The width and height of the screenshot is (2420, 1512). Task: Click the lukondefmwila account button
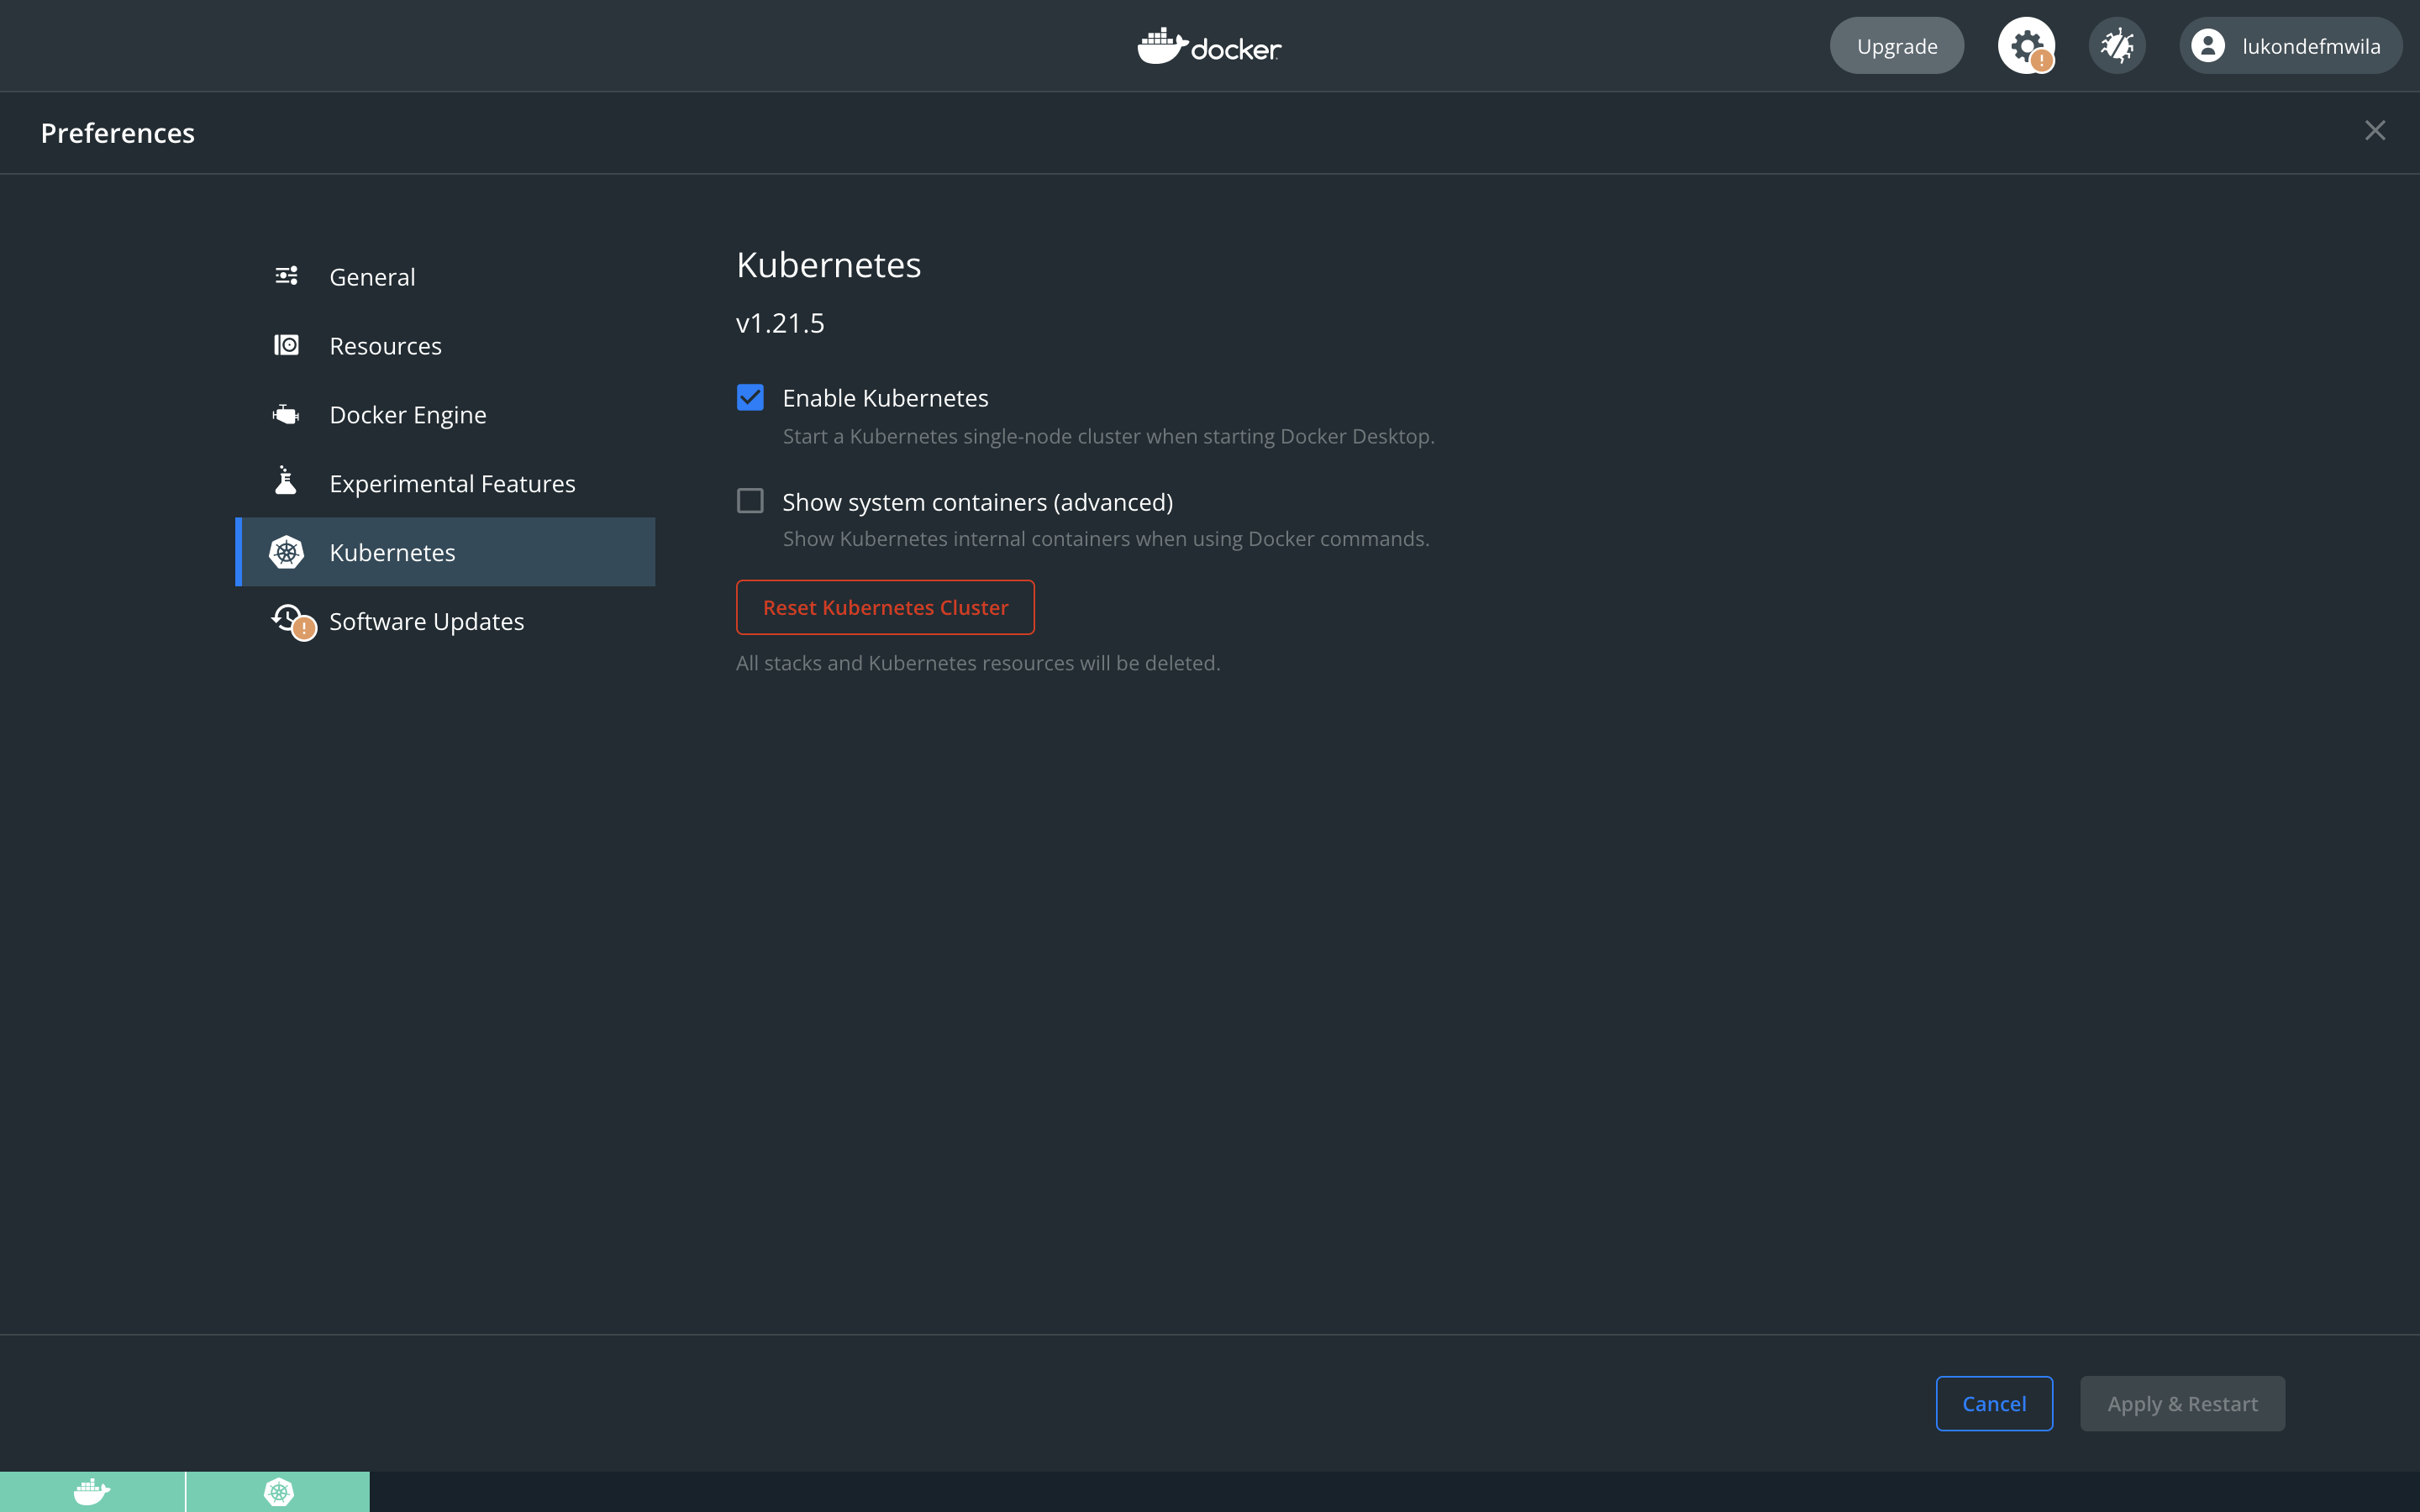click(x=2290, y=46)
